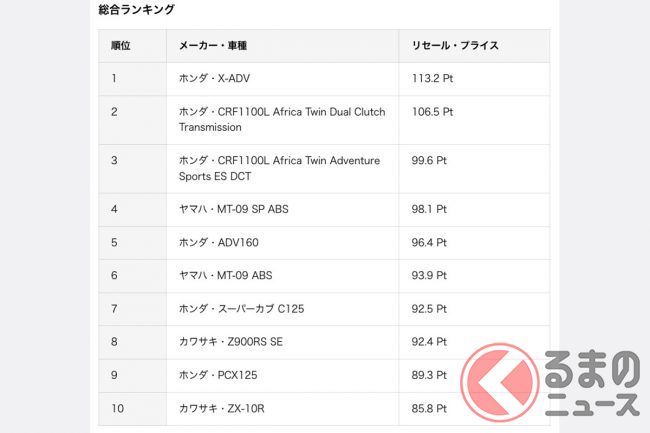Click the 順位 column header
650x433 pixels.
tap(121, 46)
